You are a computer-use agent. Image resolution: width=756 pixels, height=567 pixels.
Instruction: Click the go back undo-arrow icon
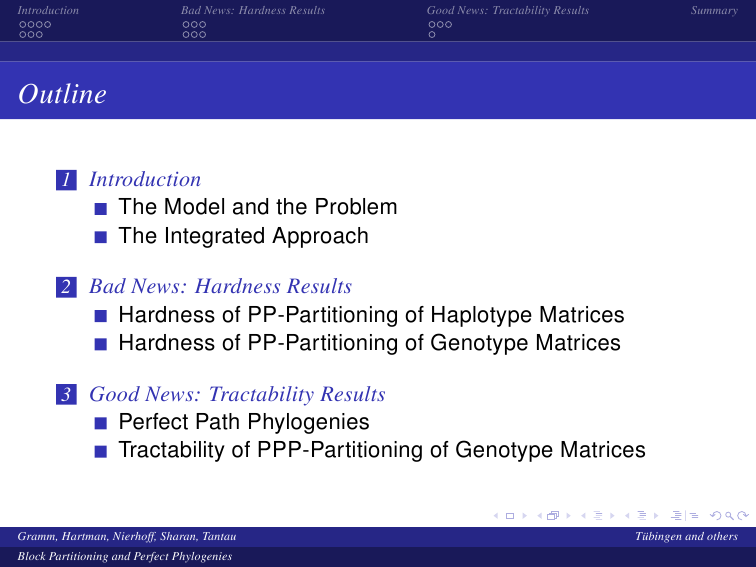tap(716, 516)
